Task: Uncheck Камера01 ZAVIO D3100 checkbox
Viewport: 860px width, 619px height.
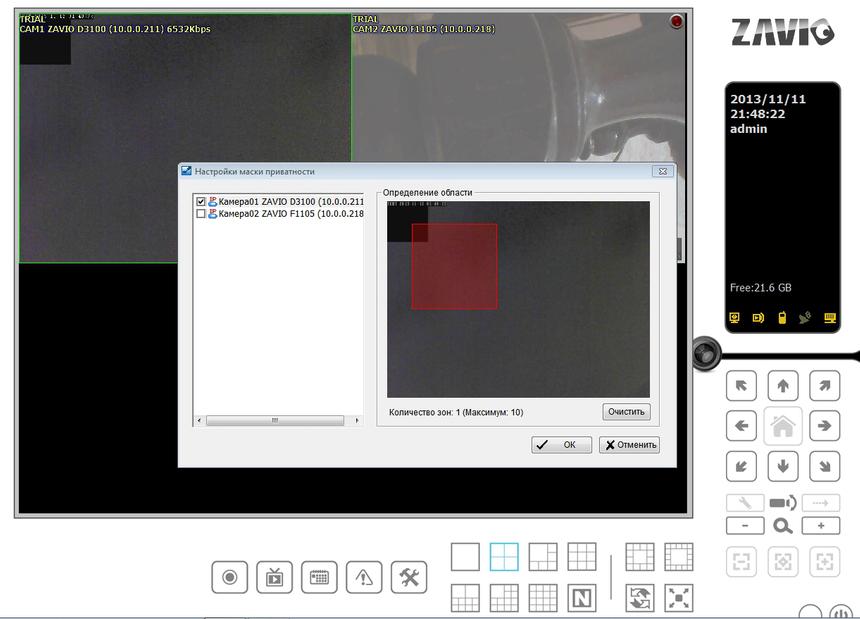Action: (x=201, y=202)
